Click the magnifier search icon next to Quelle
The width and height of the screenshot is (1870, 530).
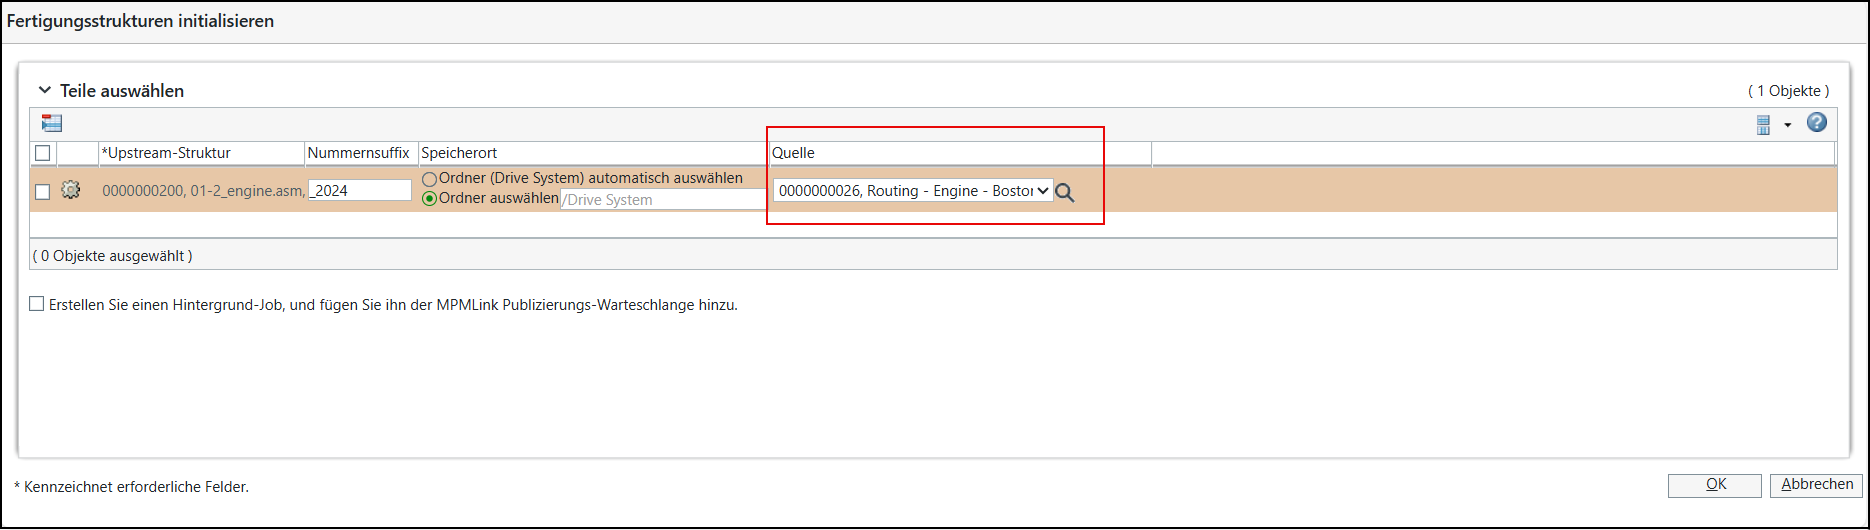tap(1065, 193)
